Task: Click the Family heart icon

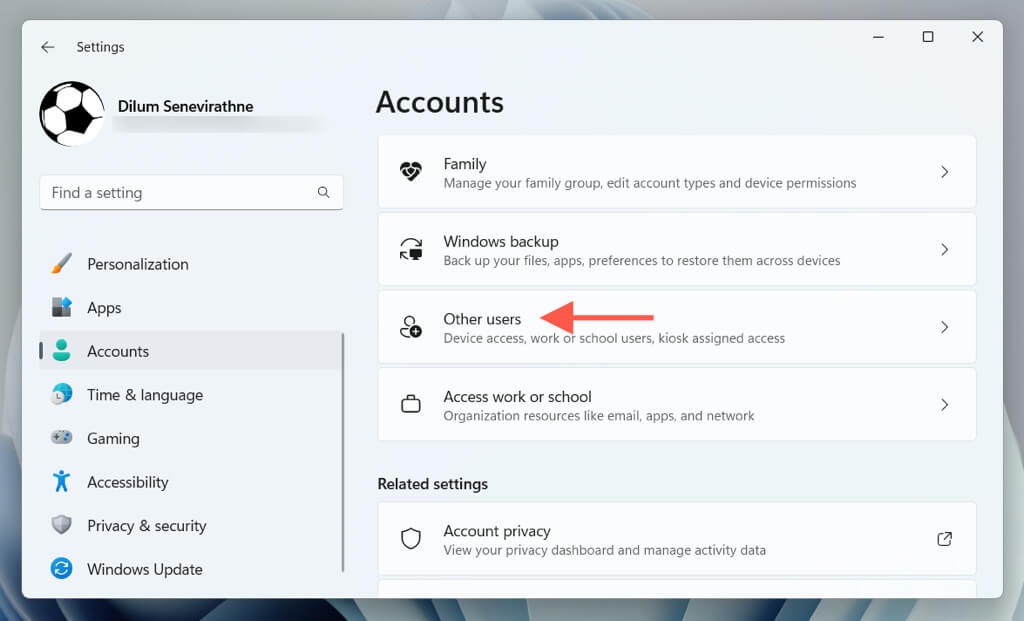Action: [411, 172]
